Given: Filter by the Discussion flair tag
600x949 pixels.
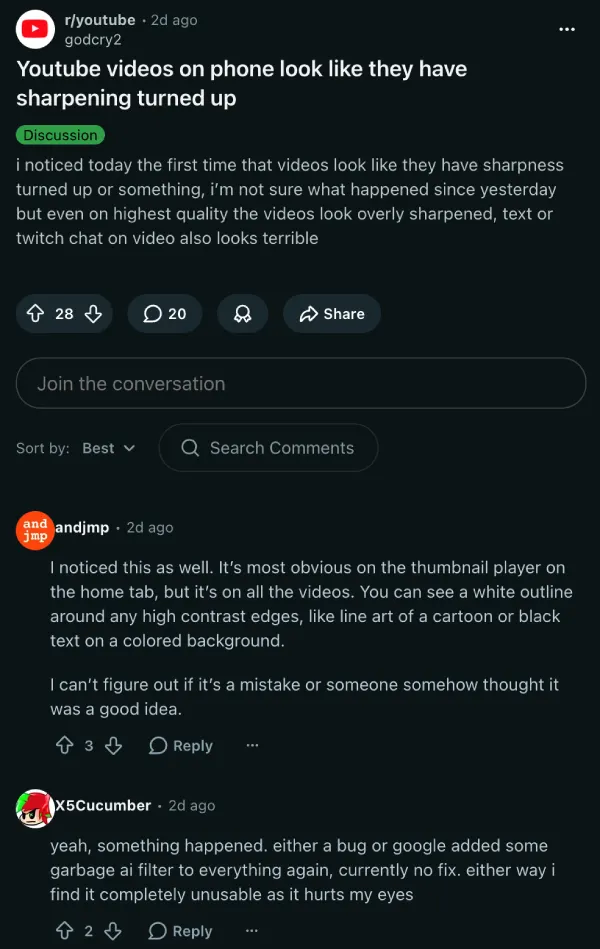Looking at the screenshot, I should 60,135.
